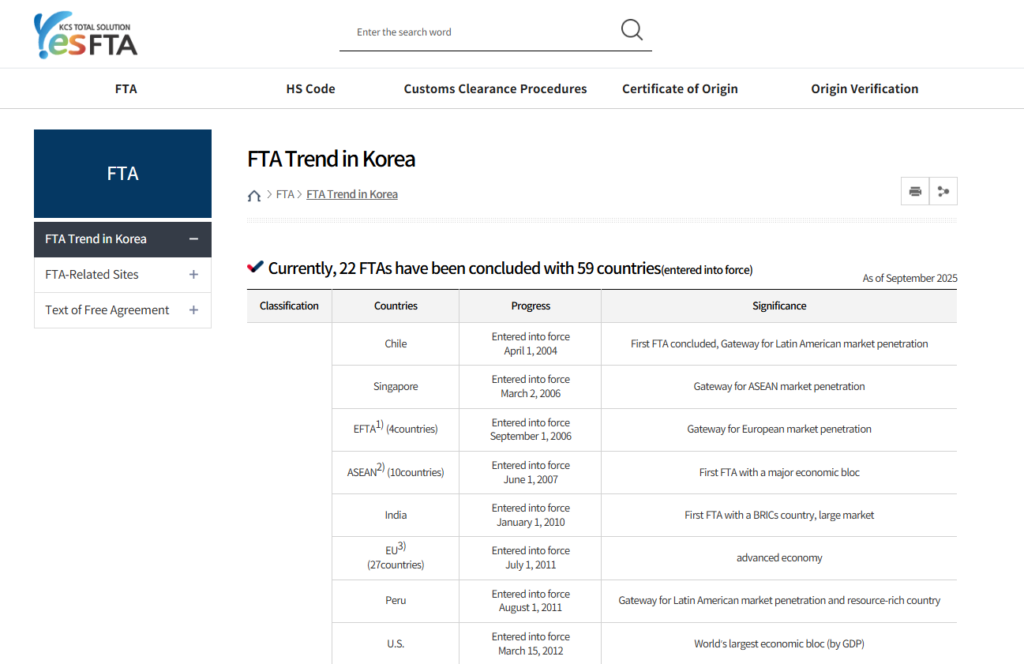Go to home via breadcrumb house icon
This screenshot has width=1024, height=664.
[254, 195]
